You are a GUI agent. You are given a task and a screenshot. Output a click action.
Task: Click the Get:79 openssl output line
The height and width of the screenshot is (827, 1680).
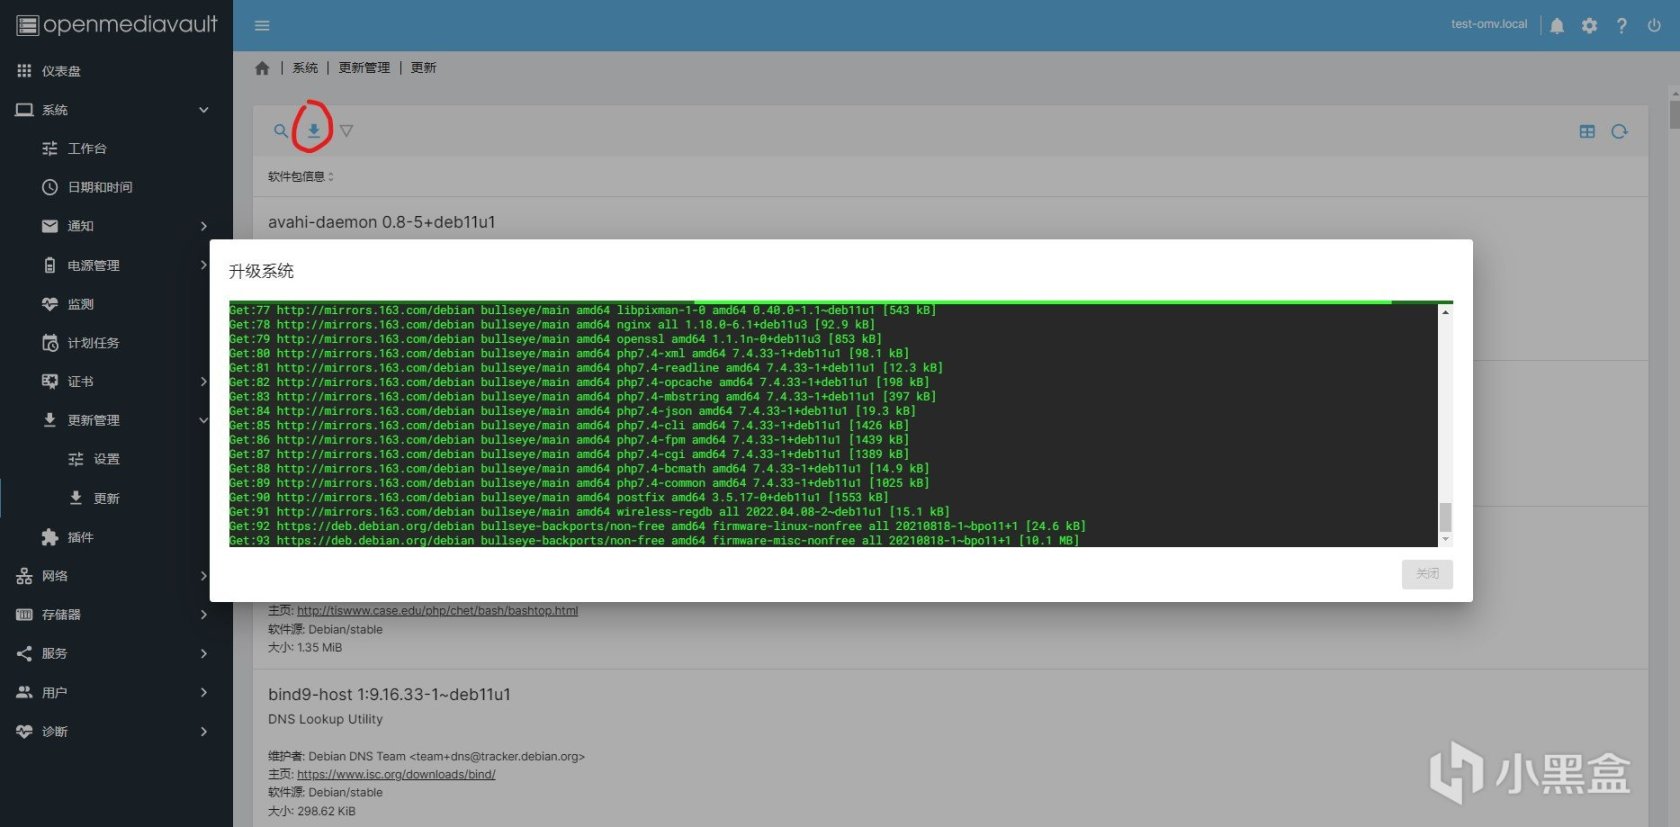pyautogui.click(x=555, y=339)
